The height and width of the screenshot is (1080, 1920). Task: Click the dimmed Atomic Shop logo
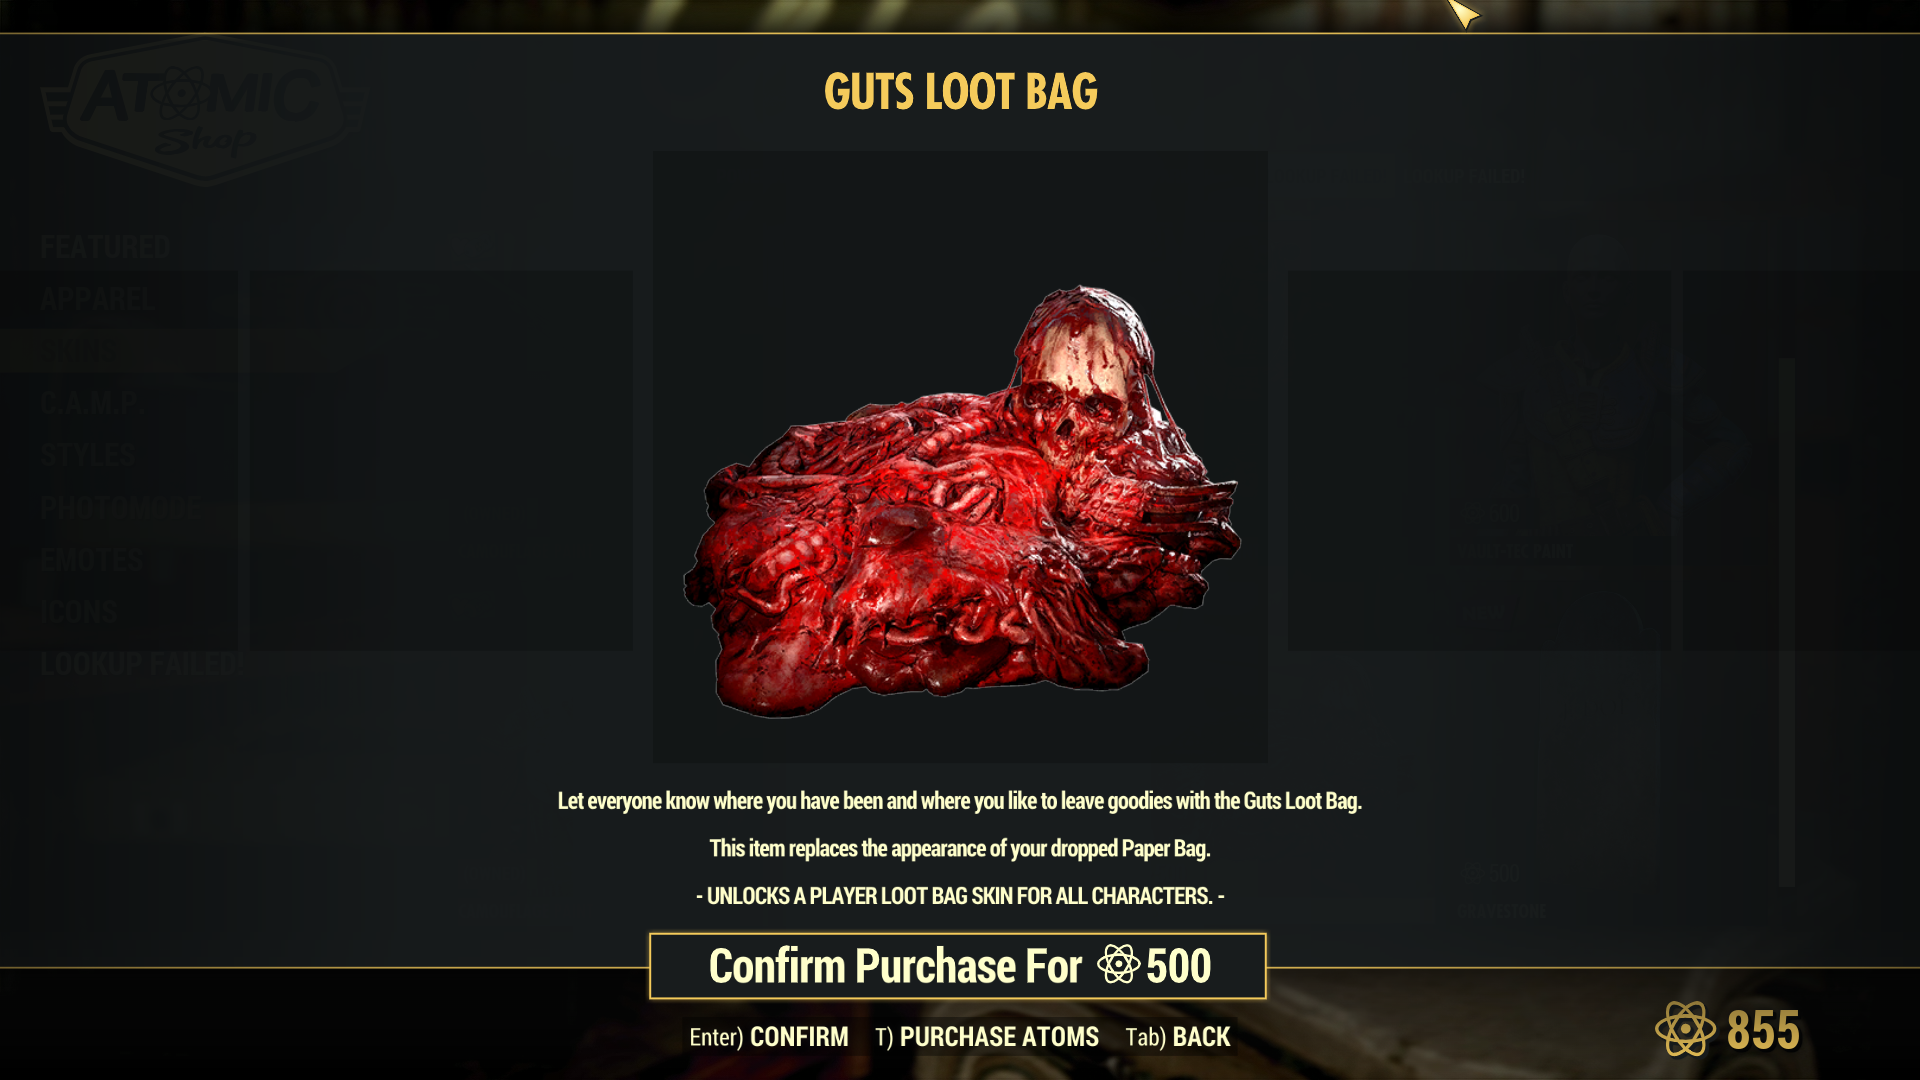205,112
